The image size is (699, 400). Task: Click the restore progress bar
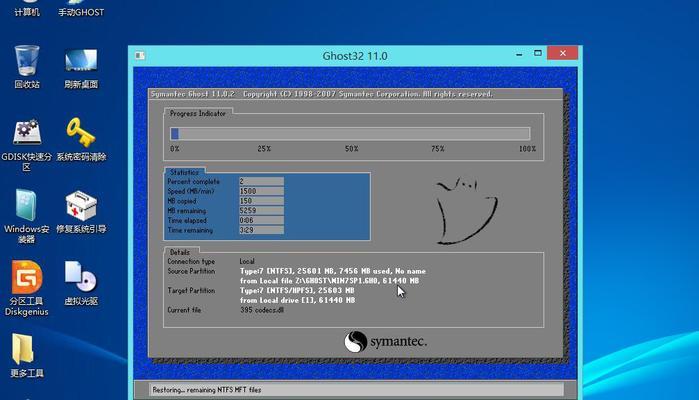coord(350,133)
